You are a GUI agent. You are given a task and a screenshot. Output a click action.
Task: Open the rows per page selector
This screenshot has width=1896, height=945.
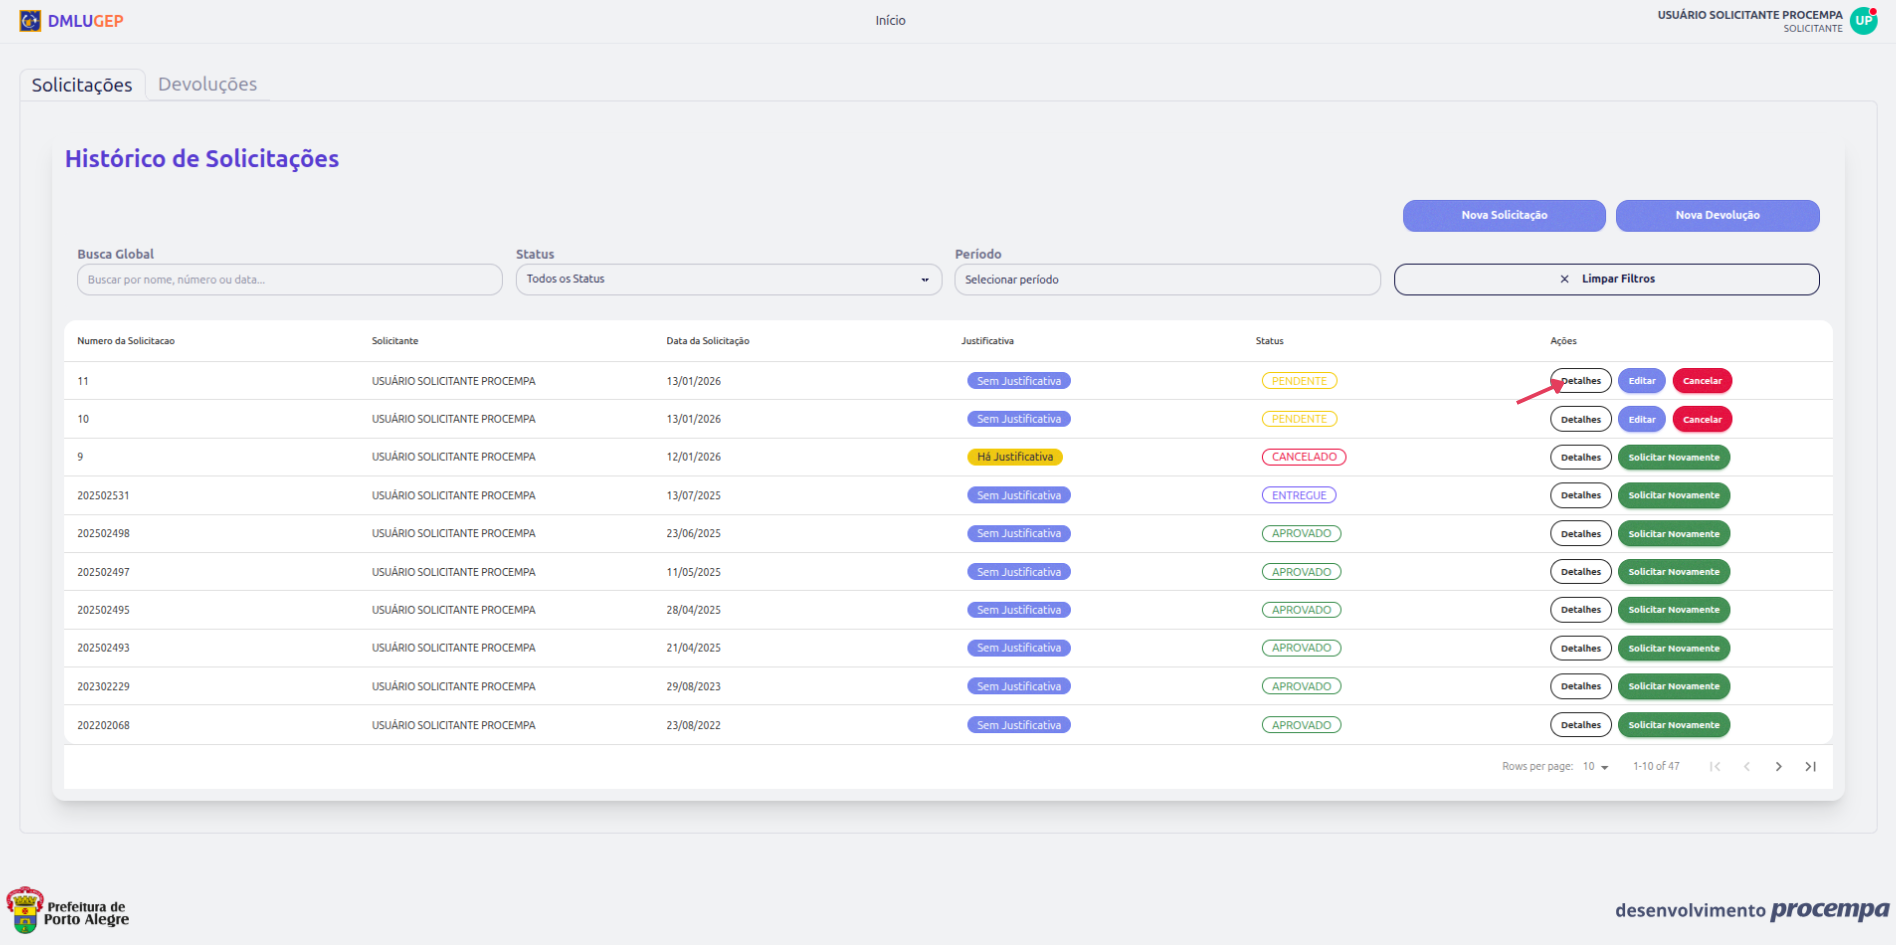[1595, 767]
